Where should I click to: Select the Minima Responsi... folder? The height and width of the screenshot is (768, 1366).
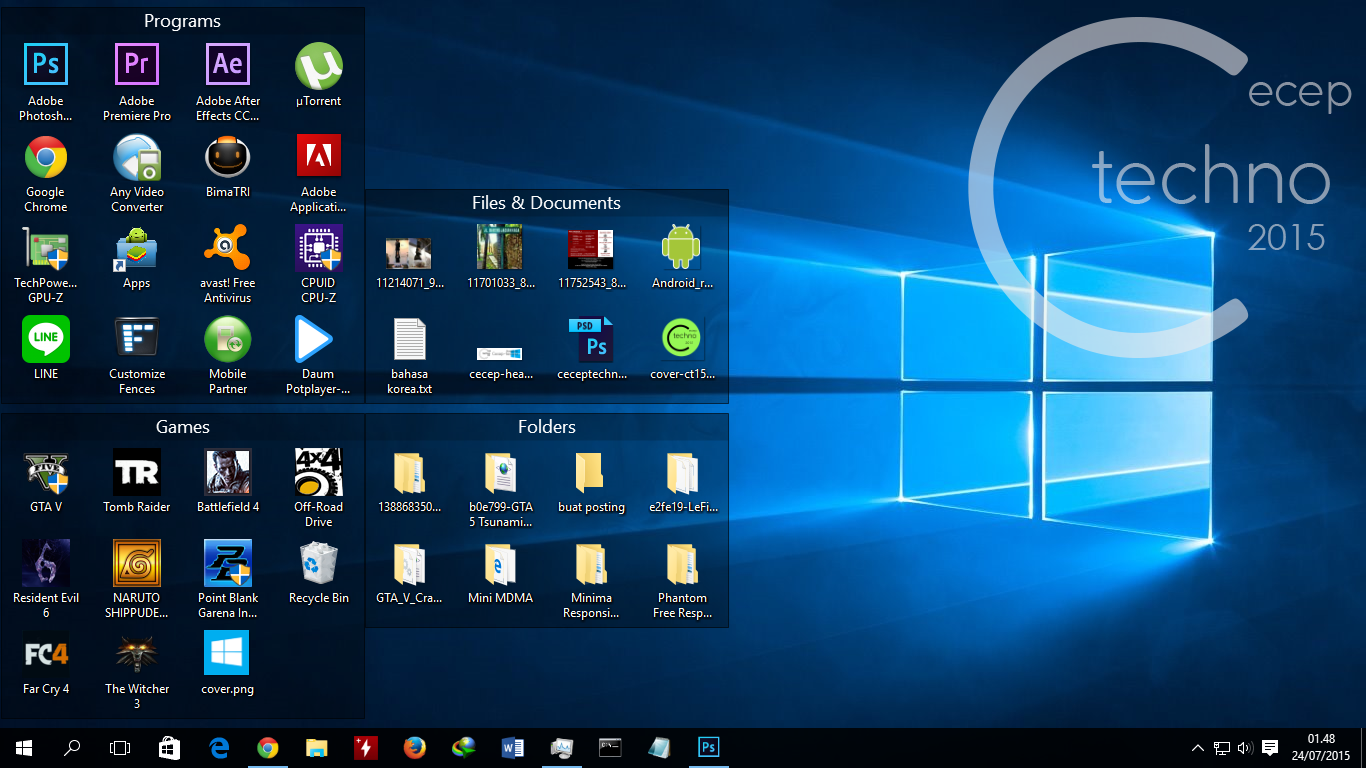click(591, 563)
